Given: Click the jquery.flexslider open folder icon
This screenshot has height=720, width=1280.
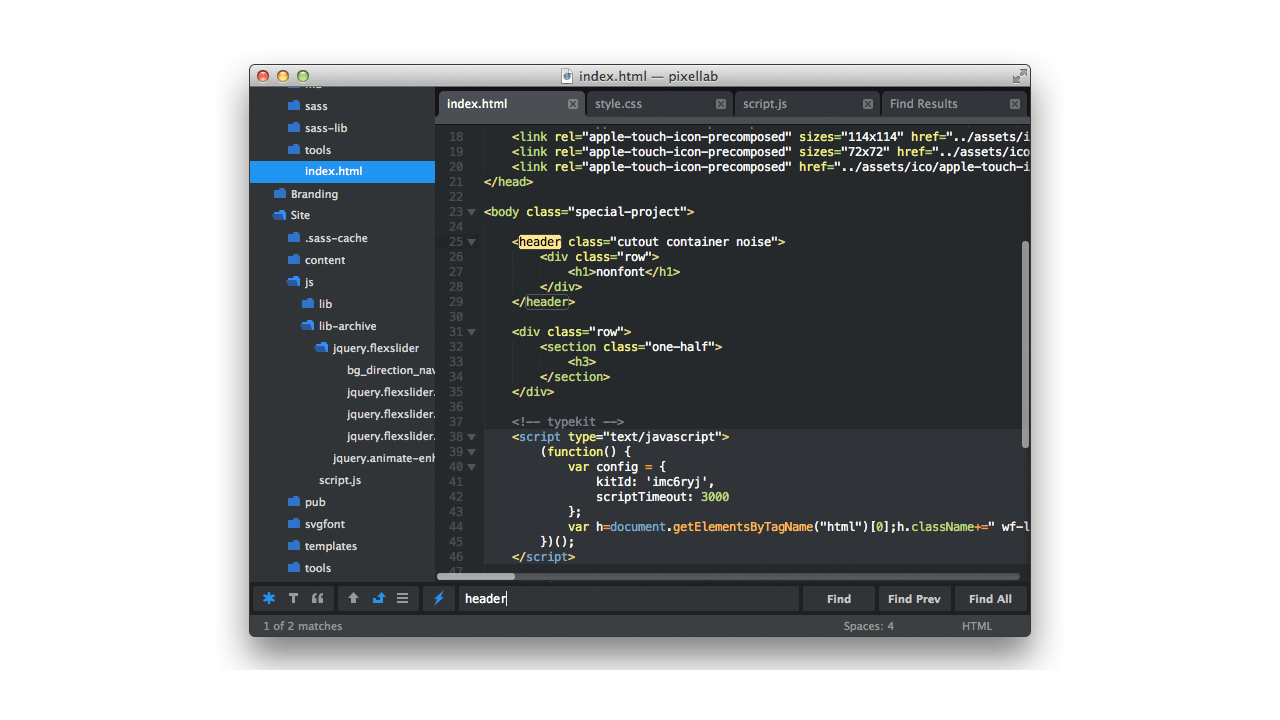Looking at the screenshot, I should click(x=322, y=348).
